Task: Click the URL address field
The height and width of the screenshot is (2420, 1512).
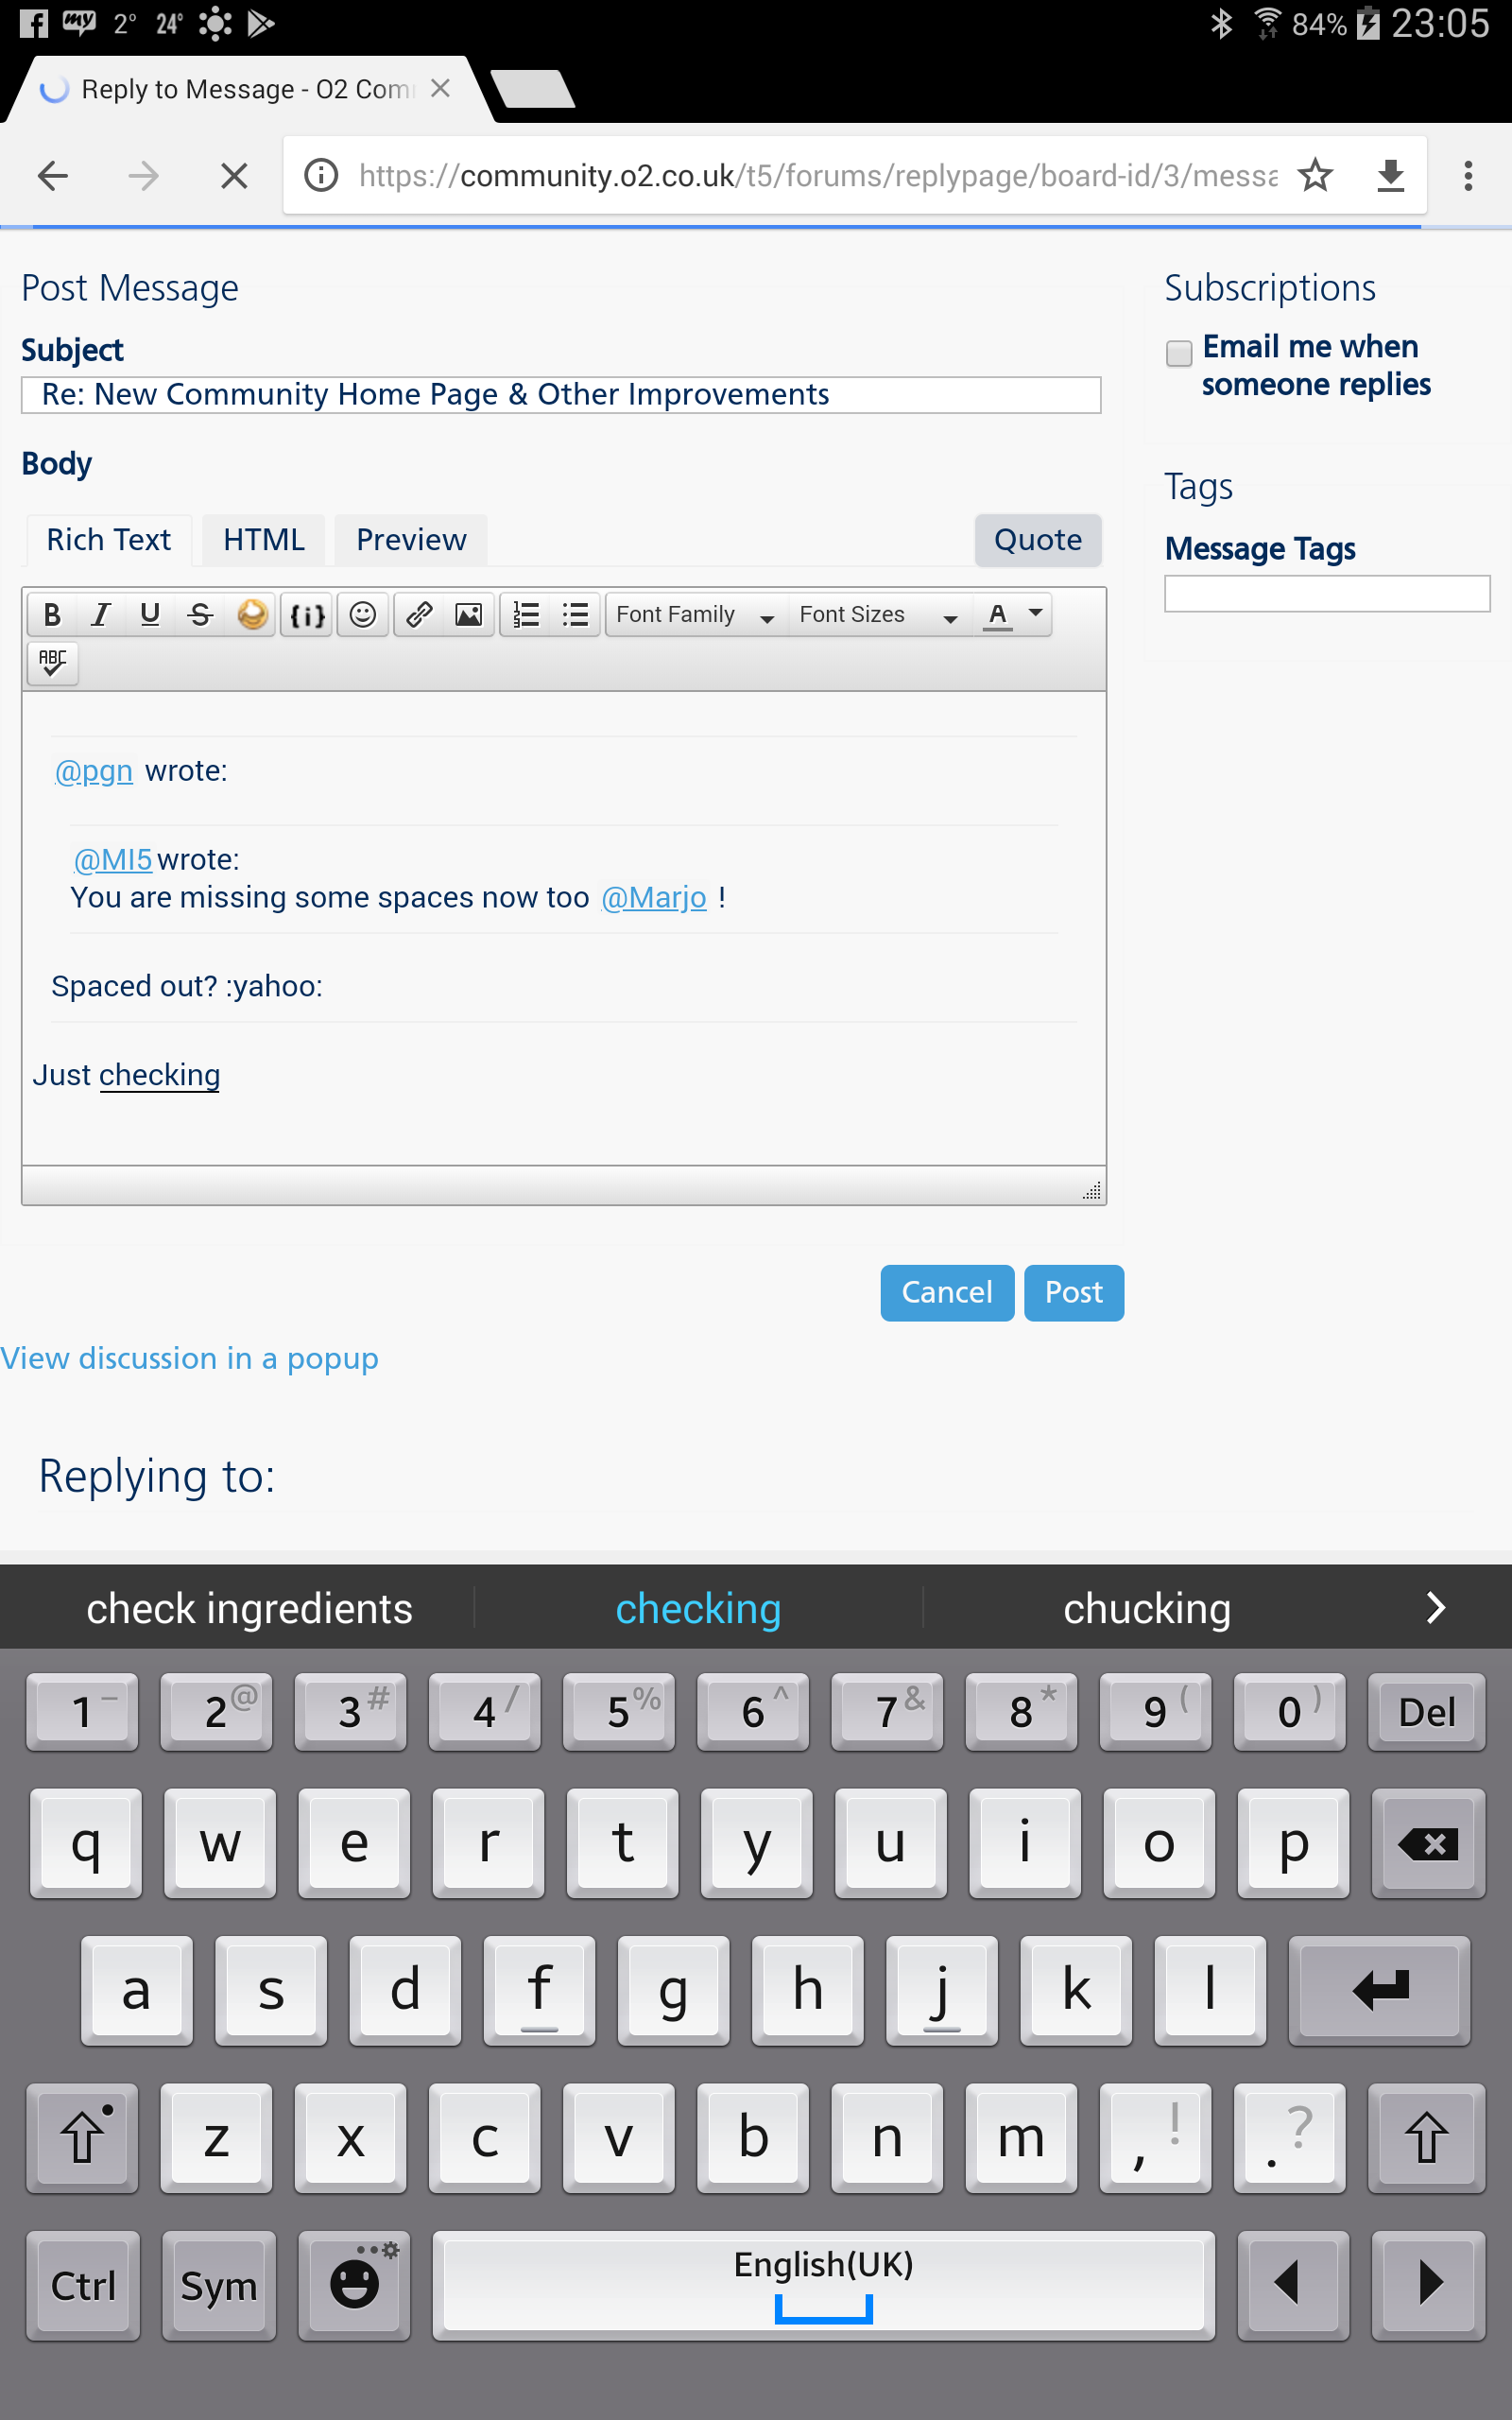Action: (x=818, y=176)
